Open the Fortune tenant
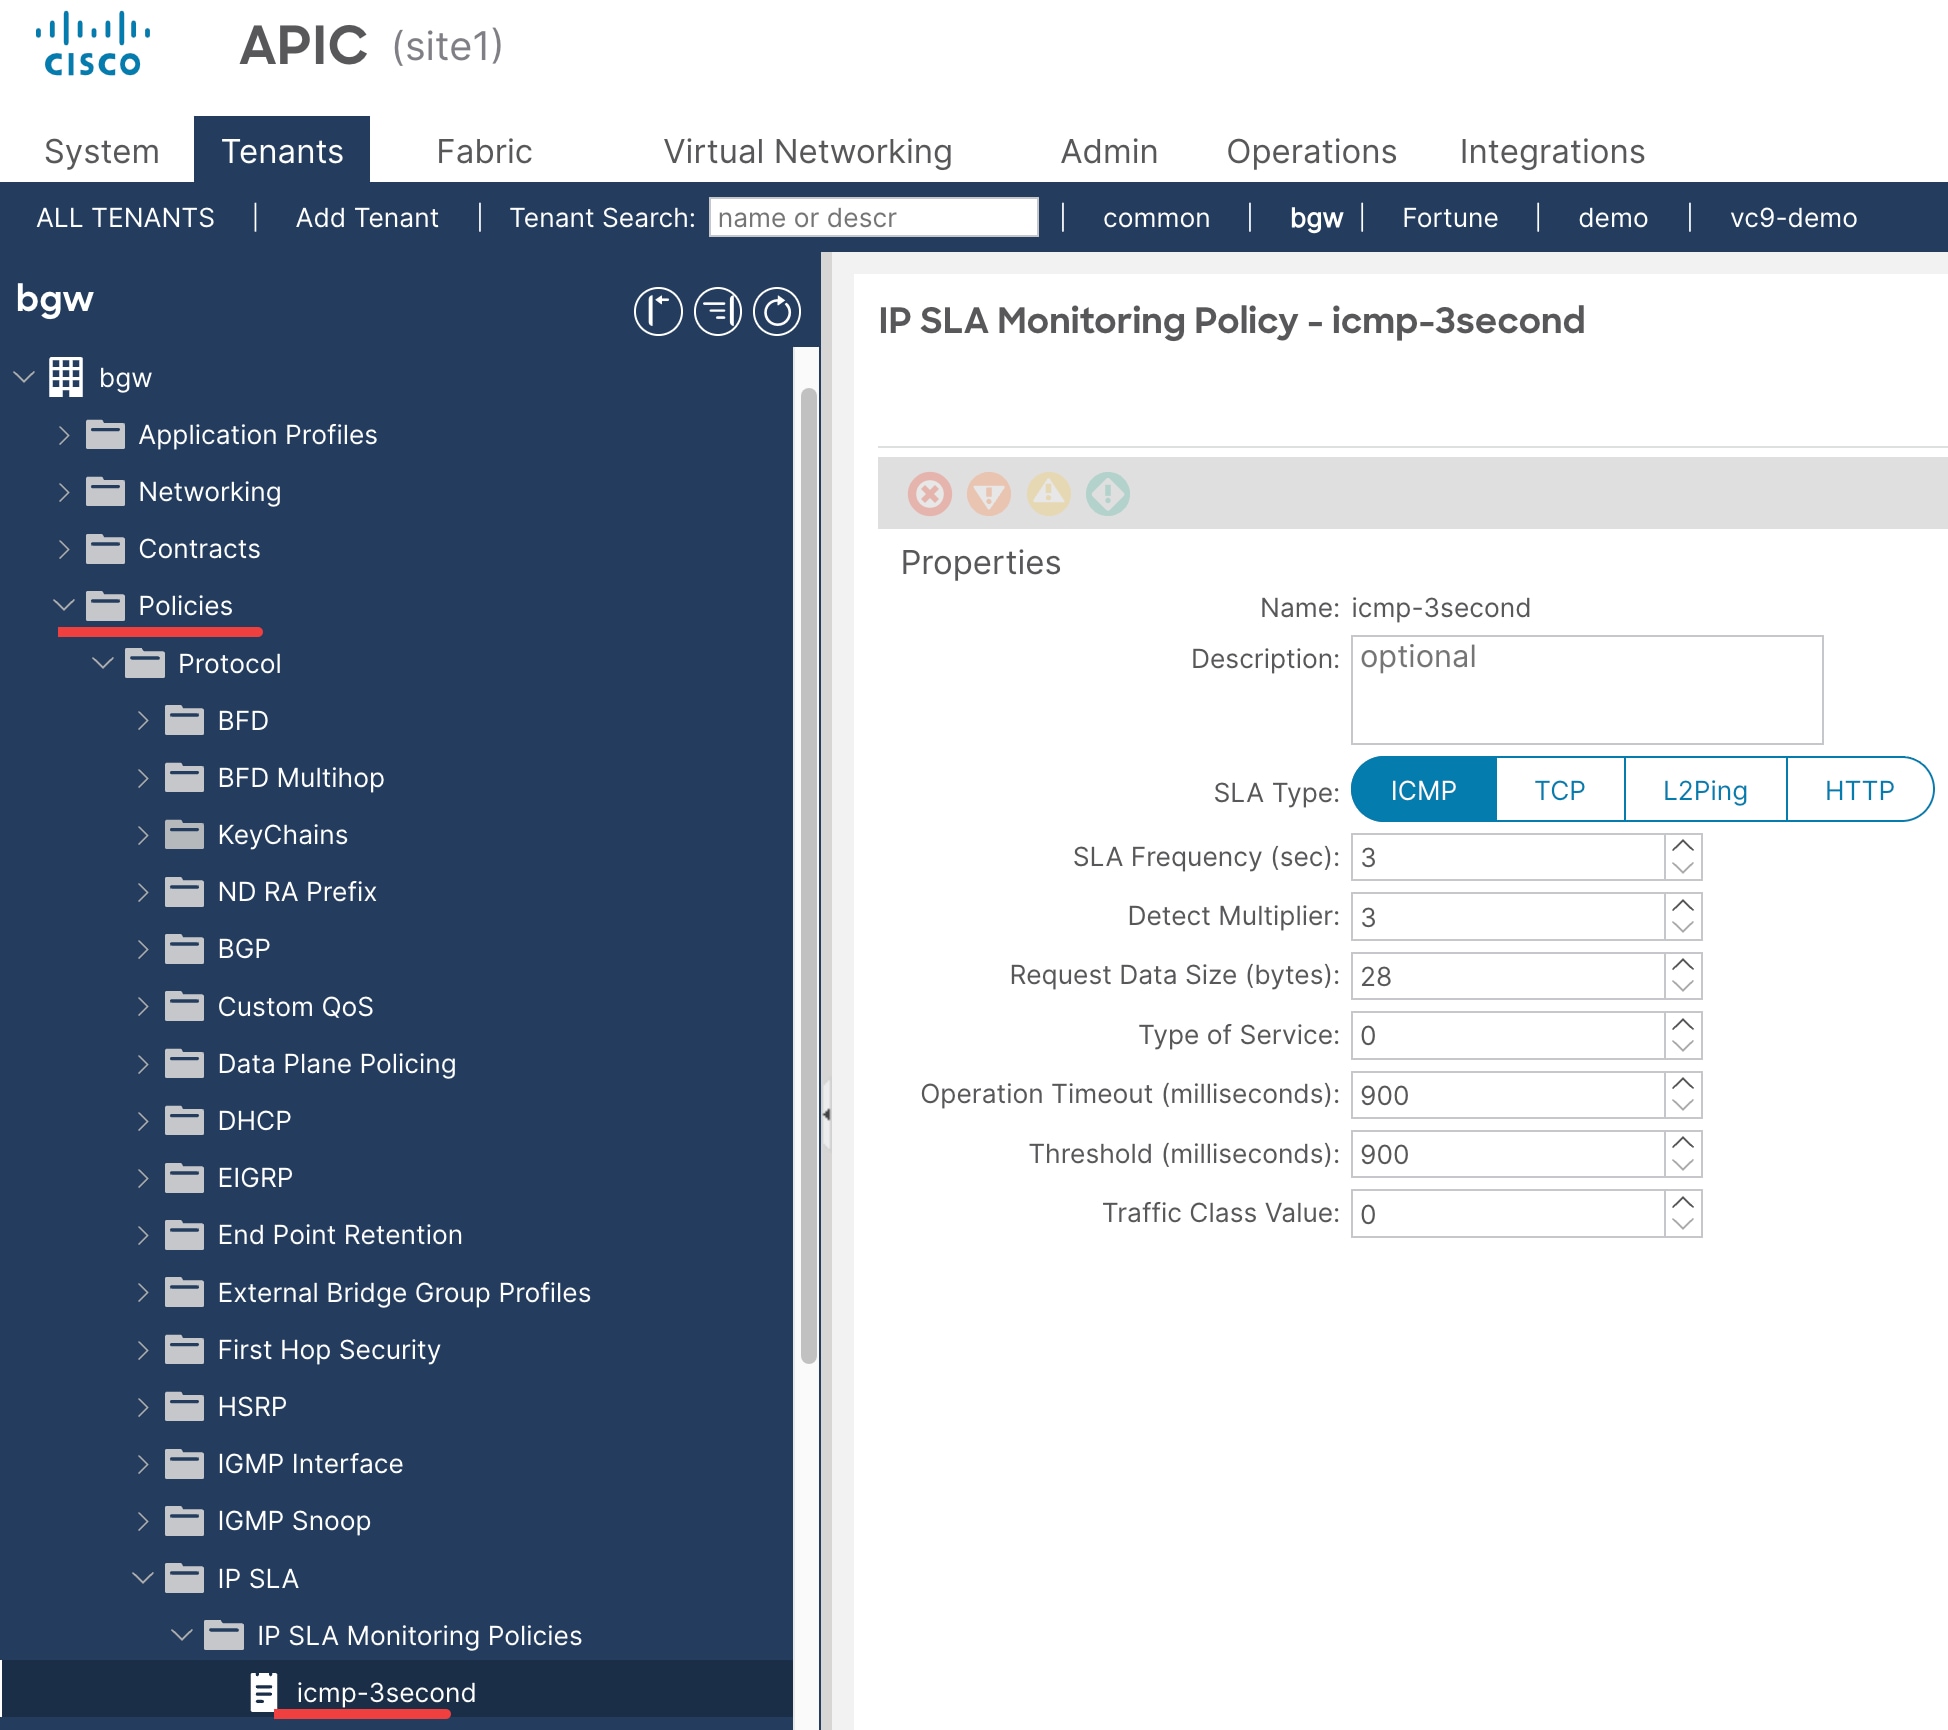This screenshot has height=1730, width=1948. pyautogui.click(x=1450, y=217)
